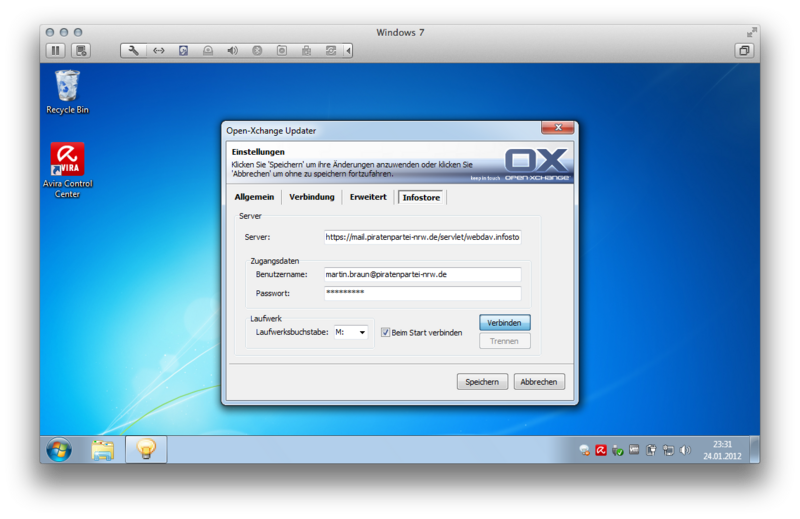Open Windows Explorer from the taskbar
This screenshot has width=800, height=519.
[103, 450]
